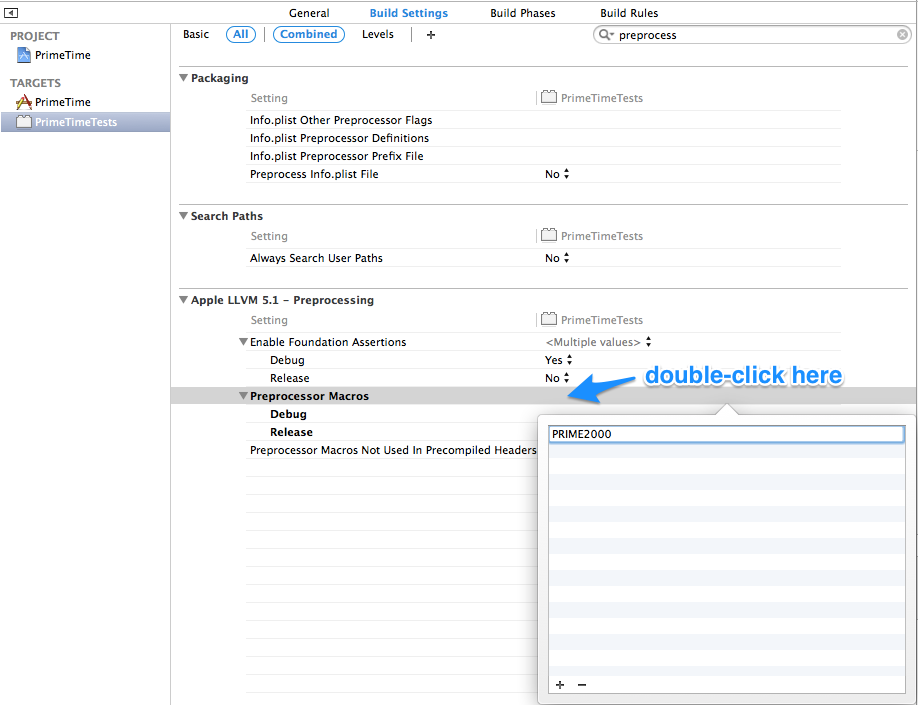918x705 pixels.
Task: Click PrimeTimeTests column icon under Preprocessing
Action: coord(549,319)
